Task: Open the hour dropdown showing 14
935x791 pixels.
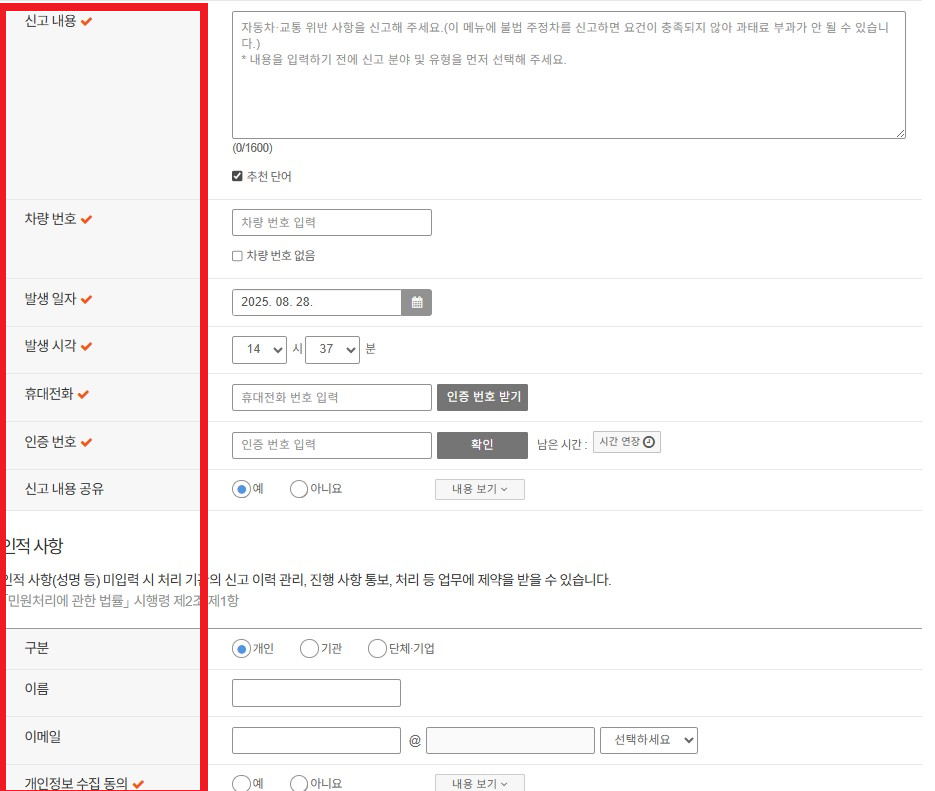Action: point(259,349)
